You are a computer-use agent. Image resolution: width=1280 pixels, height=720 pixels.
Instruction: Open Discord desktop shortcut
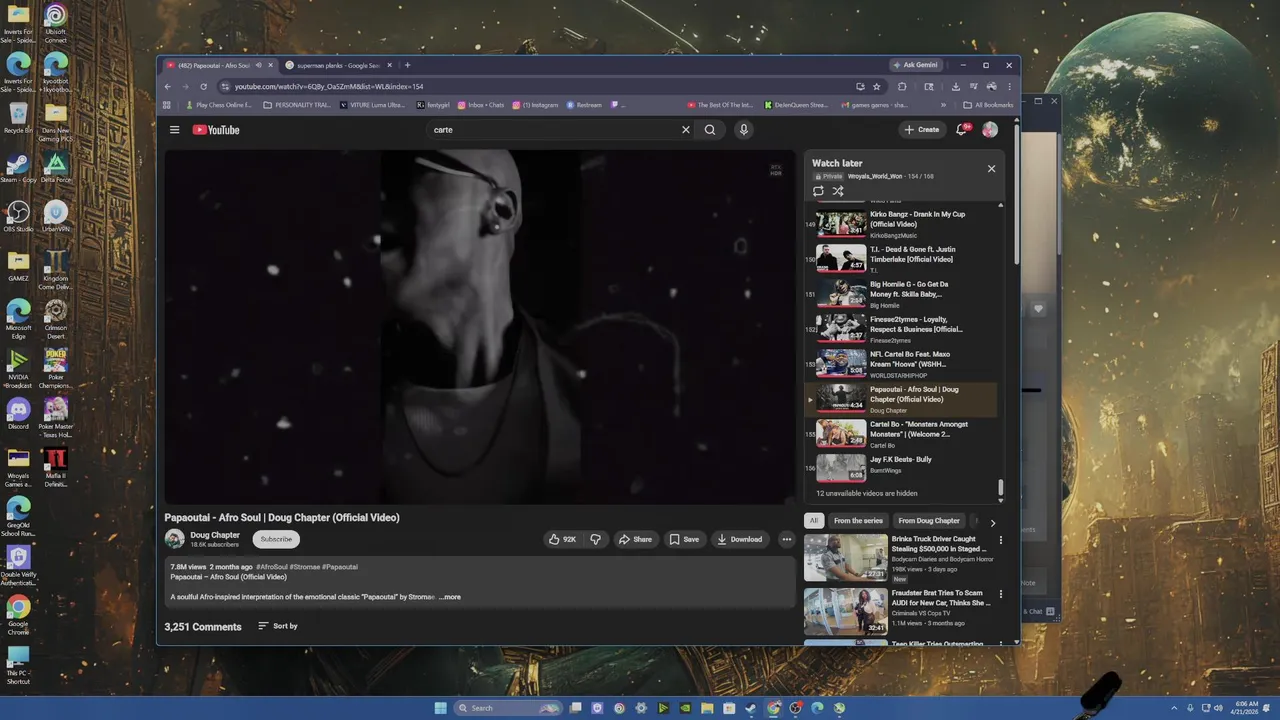[18, 413]
